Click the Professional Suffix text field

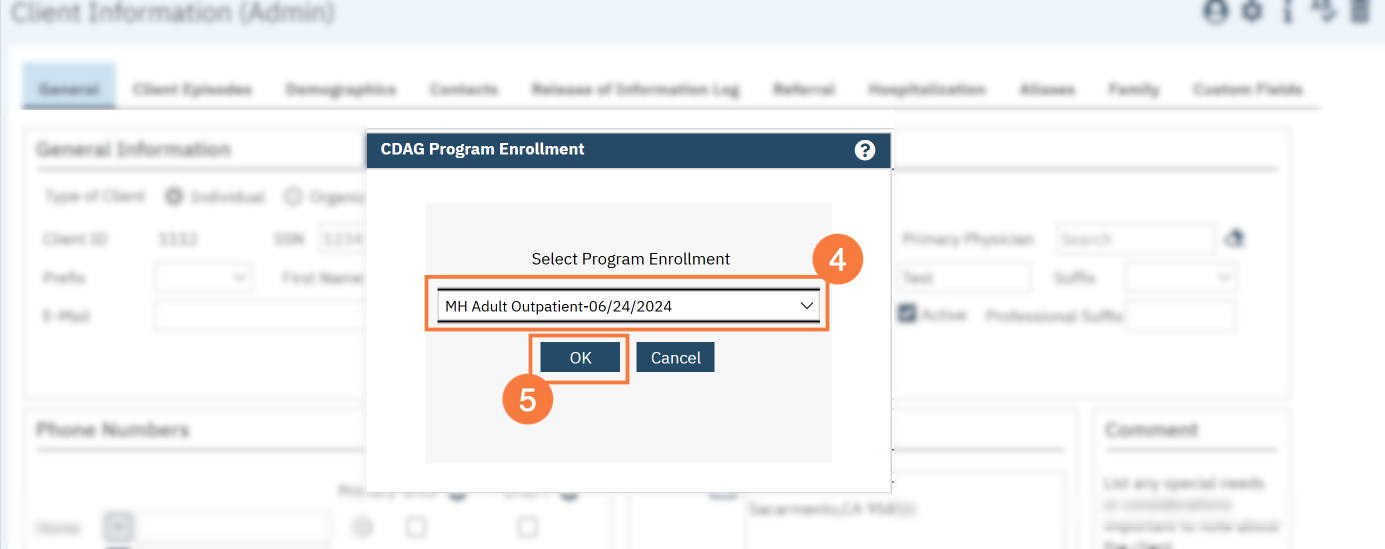[1179, 316]
